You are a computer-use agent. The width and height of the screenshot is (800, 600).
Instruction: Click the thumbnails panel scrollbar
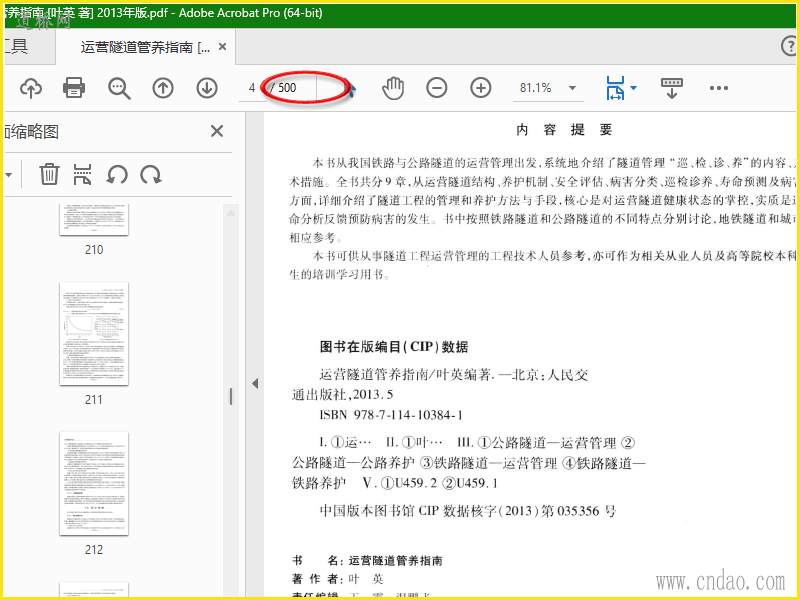point(231,396)
